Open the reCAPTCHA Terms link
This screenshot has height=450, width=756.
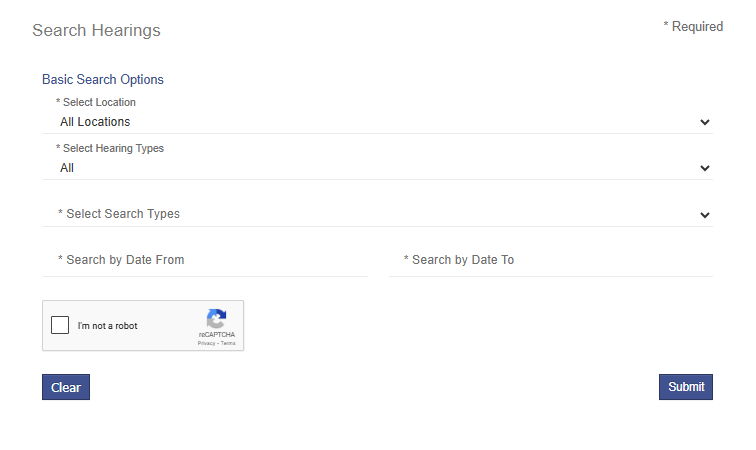pyautogui.click(x=228, y=343)
